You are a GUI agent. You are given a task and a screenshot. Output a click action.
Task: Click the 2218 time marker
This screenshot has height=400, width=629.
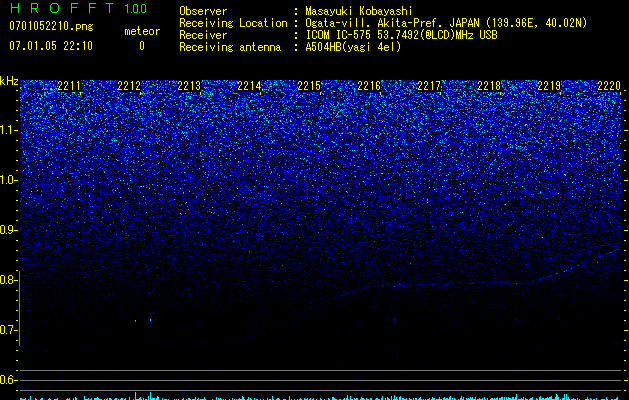coord(489,86)
